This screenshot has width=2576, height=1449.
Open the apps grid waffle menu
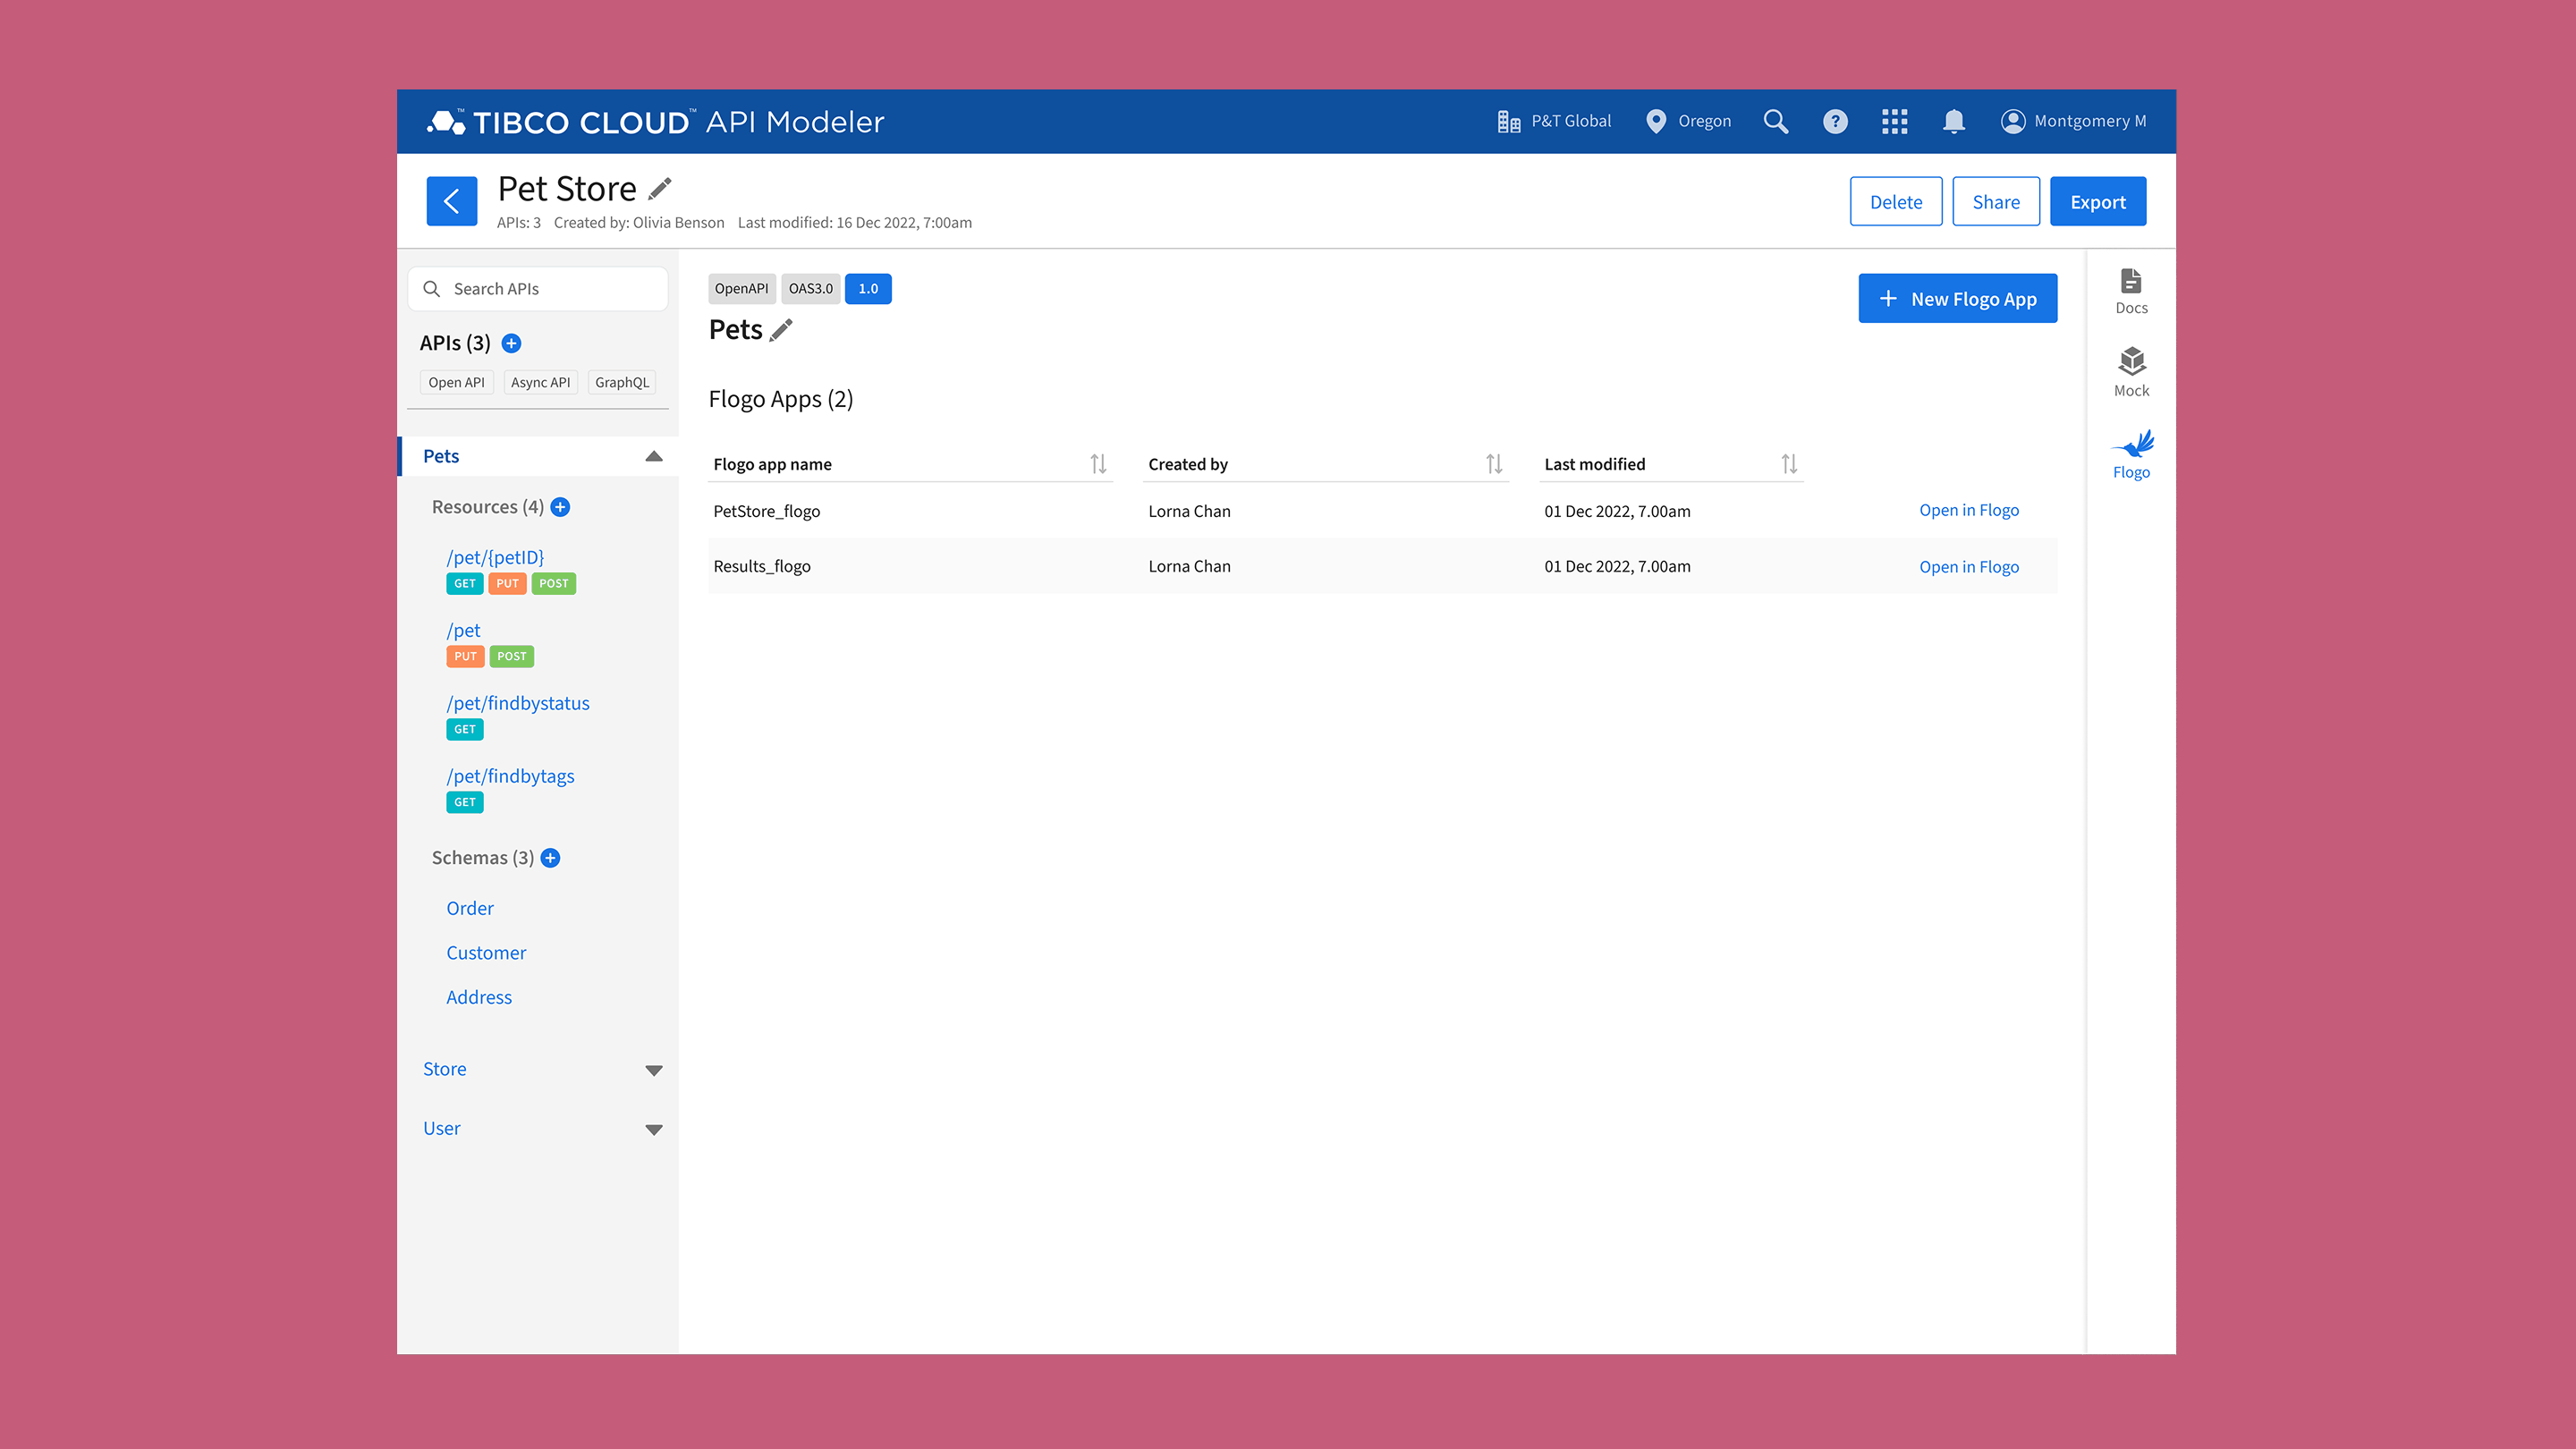coord(1894,121)
